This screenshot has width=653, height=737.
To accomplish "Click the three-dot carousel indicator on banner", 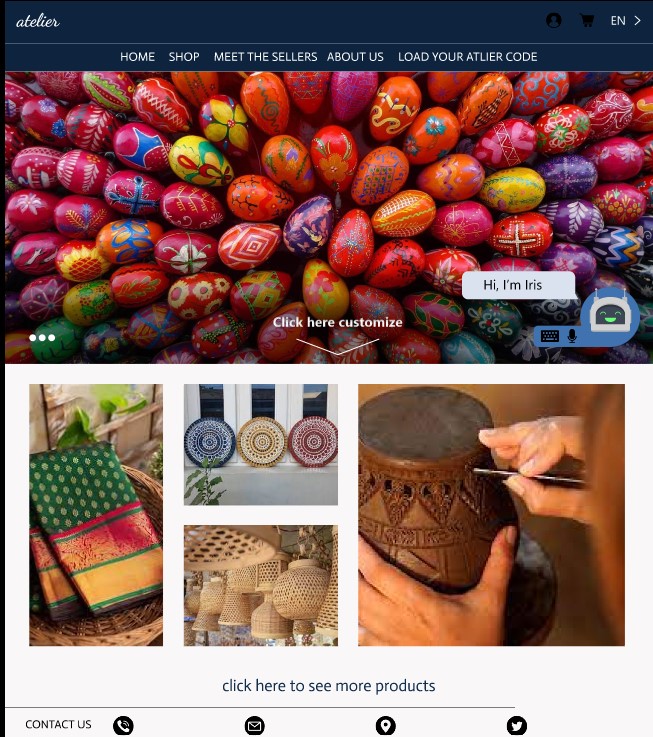I will (42, 337).
